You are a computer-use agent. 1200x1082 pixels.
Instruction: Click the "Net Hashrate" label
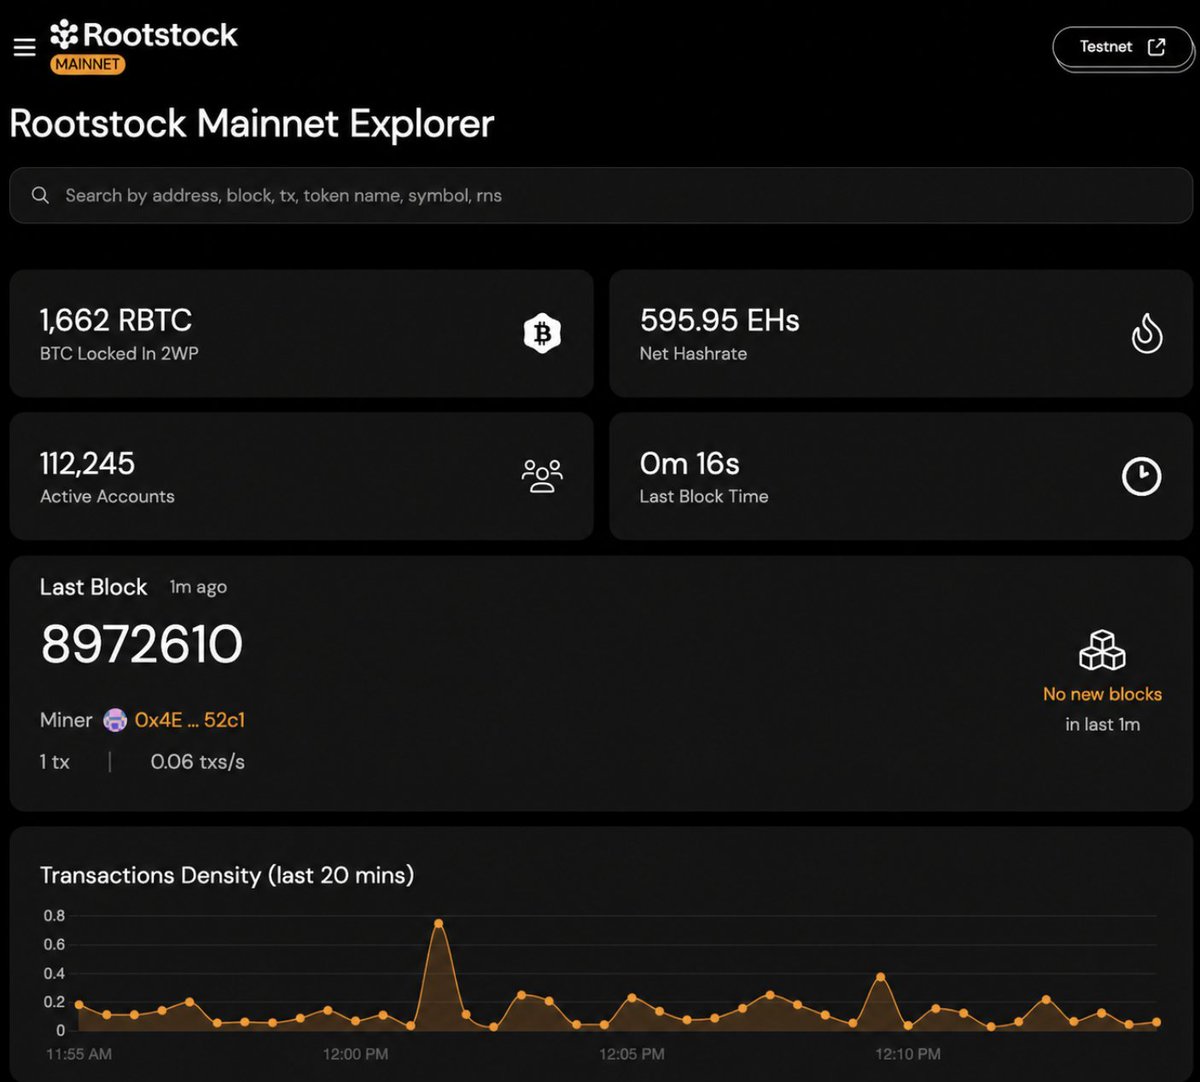pyautogui.click(x=693, y=353)
